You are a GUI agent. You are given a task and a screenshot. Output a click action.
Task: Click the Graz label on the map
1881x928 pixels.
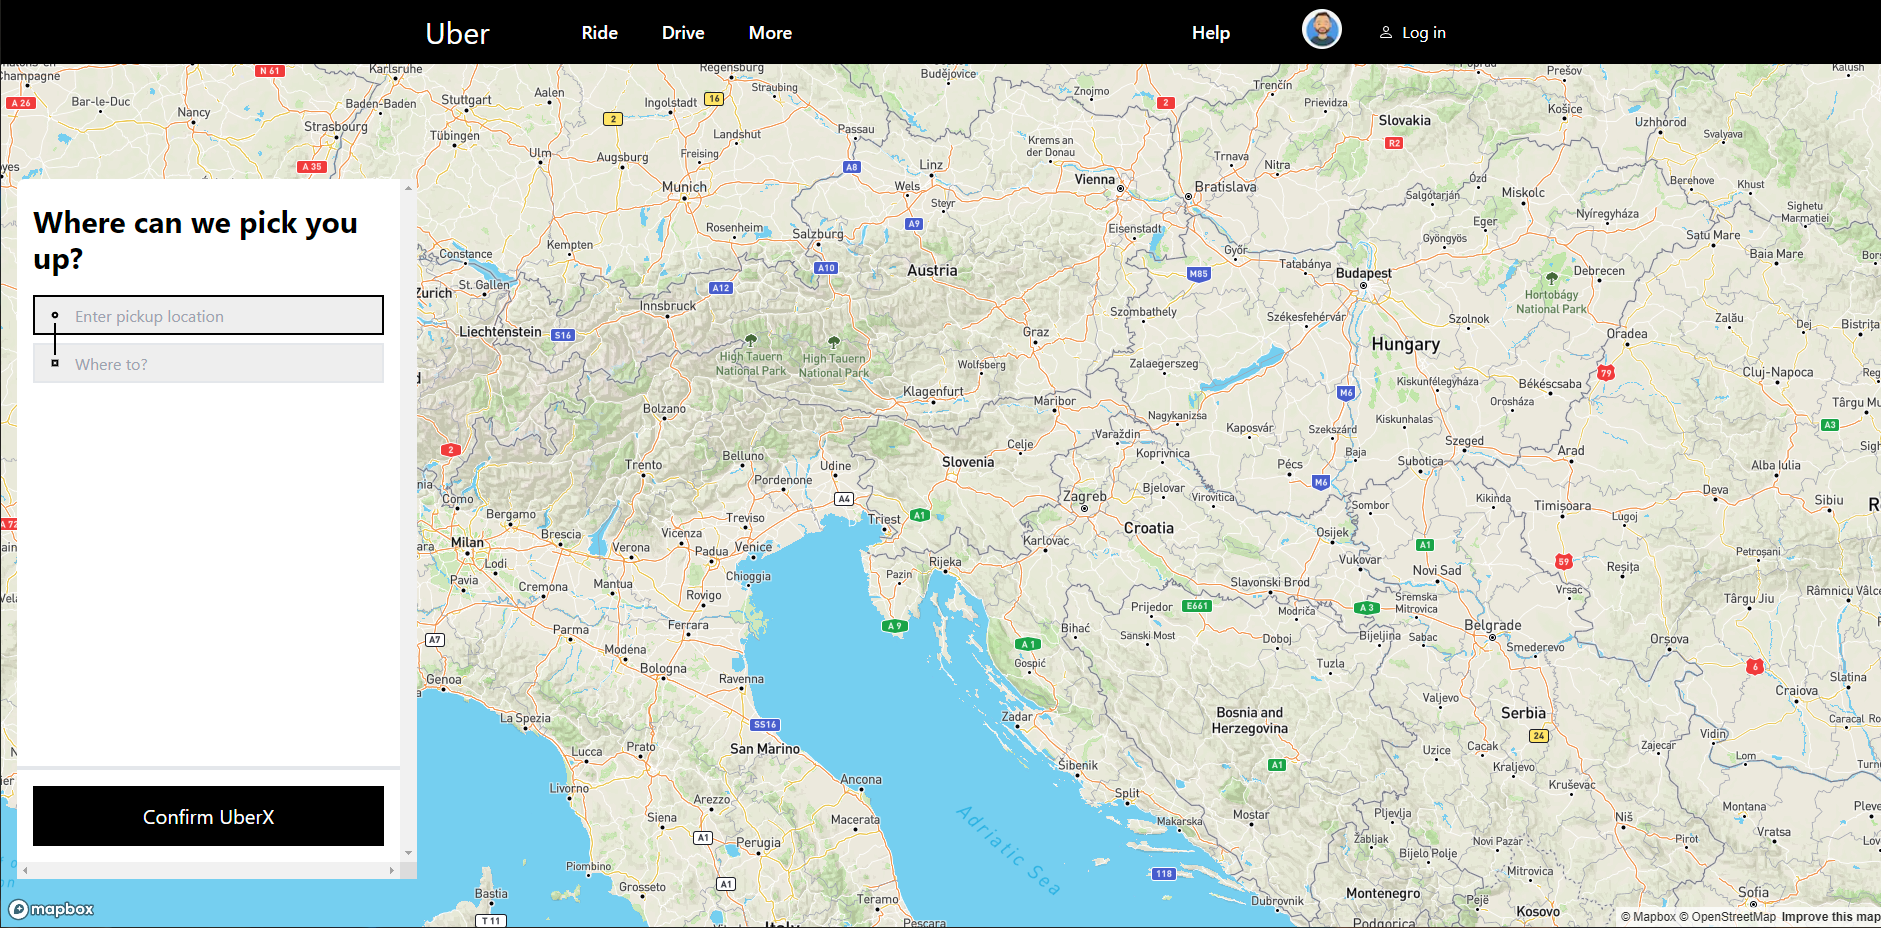click(x=1036, y=332)
